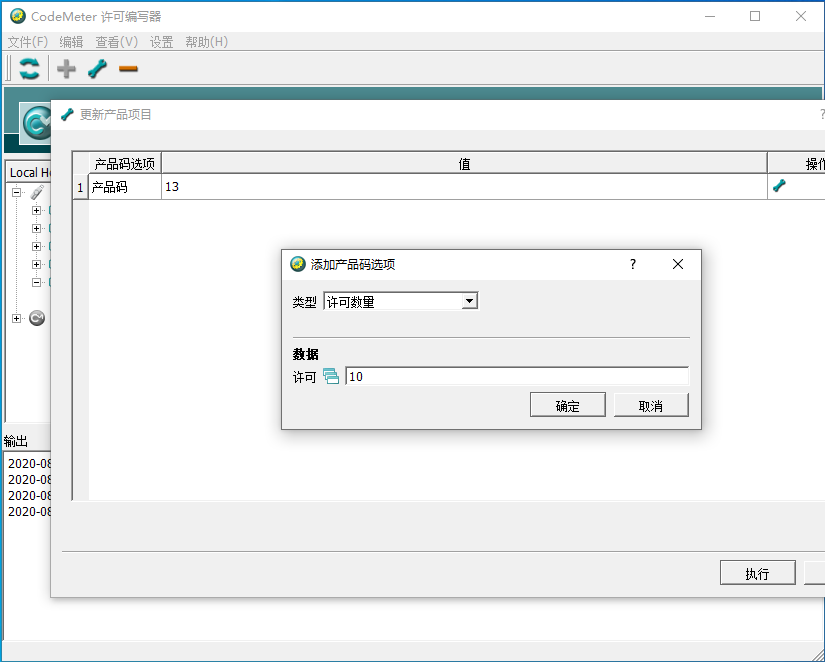The height and width of the screenshot is (662, 825).
Task: Expand the third child tree node
Action: (36, 246)
